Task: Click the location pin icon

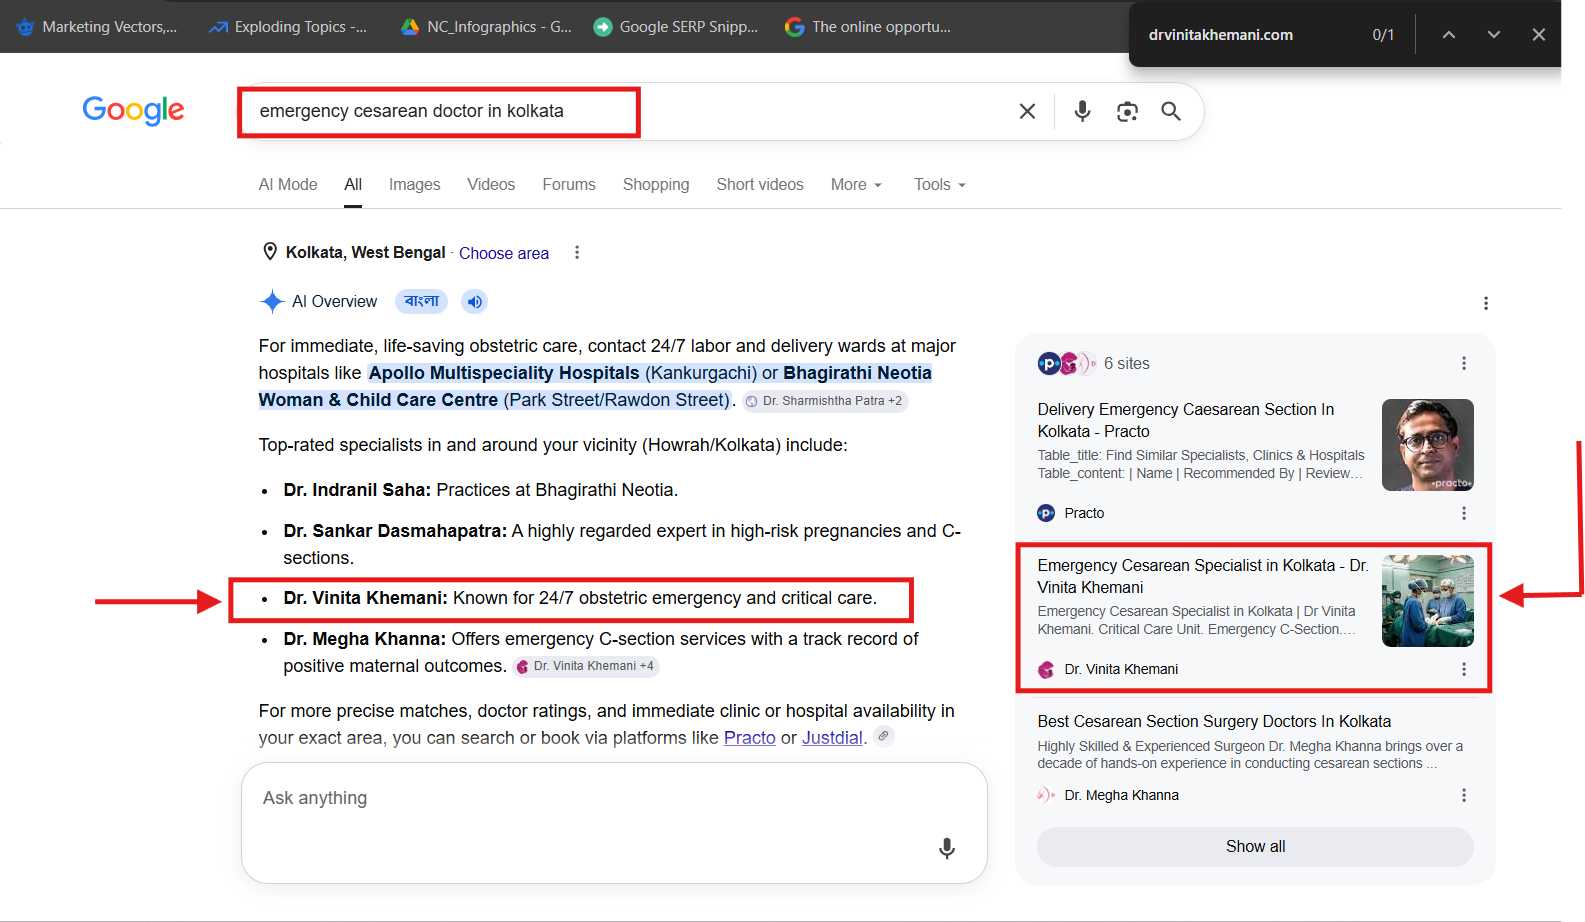Action: point(270,252)
